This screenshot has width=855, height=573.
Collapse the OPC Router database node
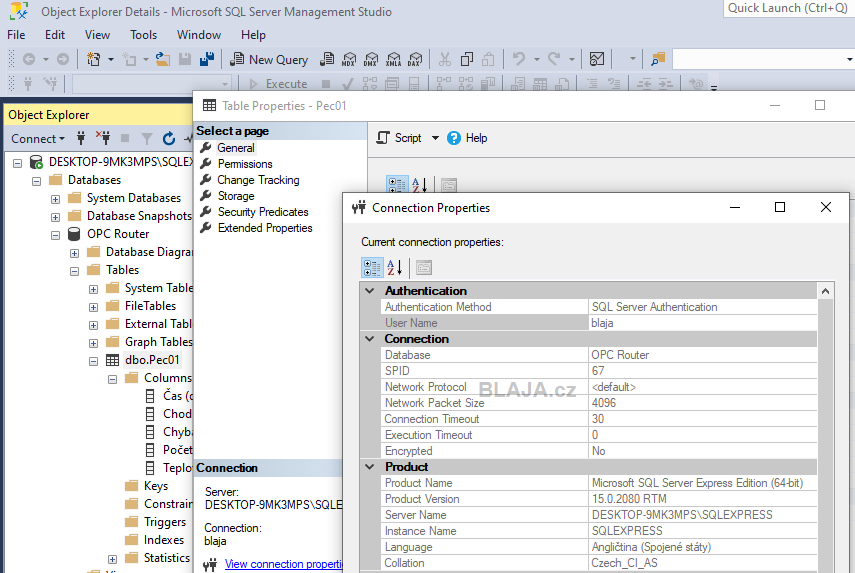tap(56, 234)
